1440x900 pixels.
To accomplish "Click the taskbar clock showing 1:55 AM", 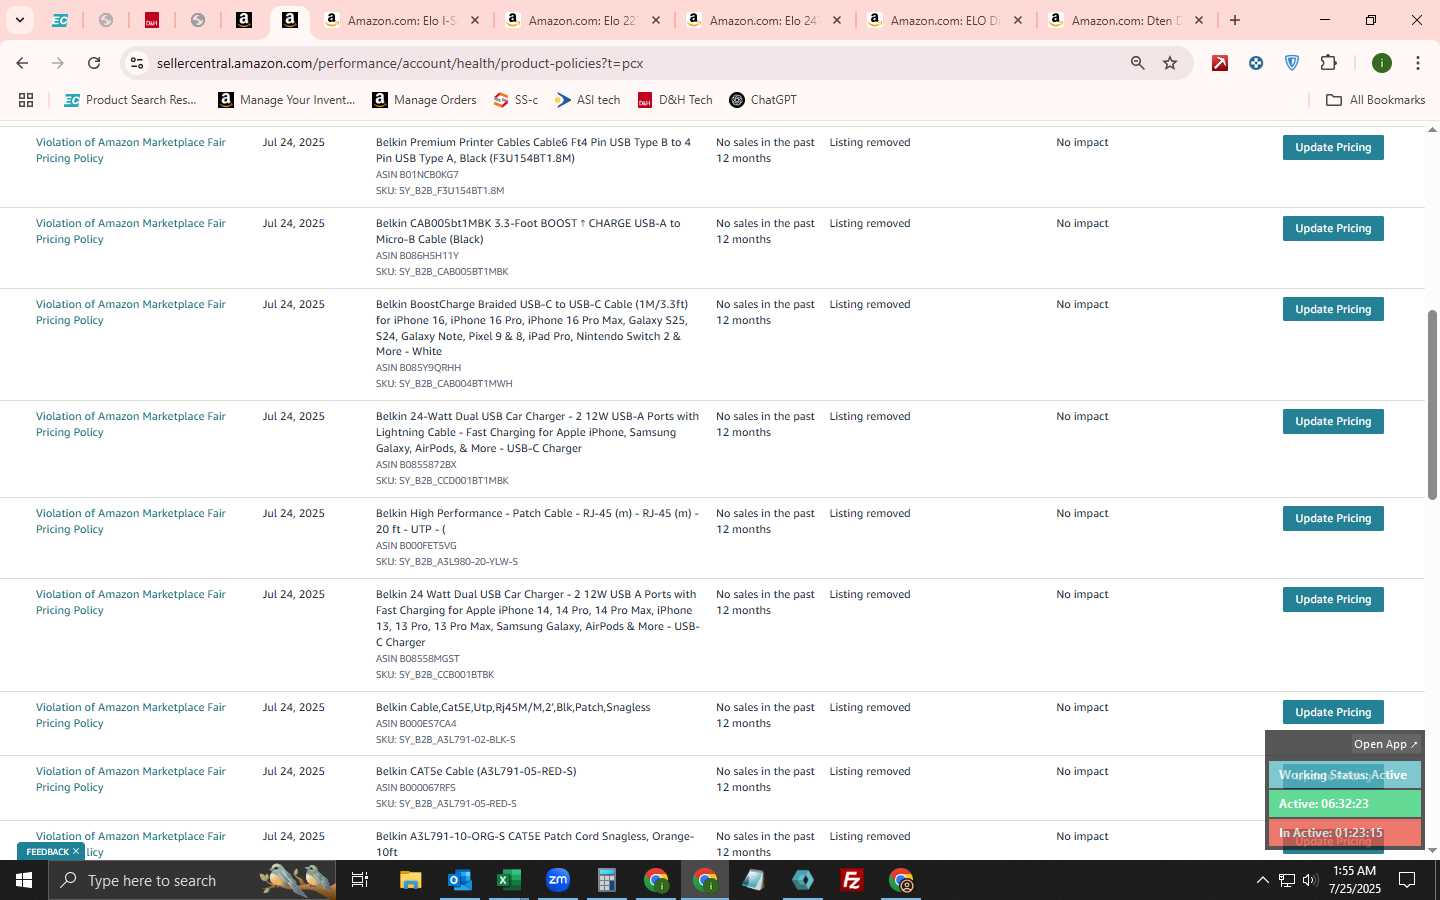I will (1354, 880).
